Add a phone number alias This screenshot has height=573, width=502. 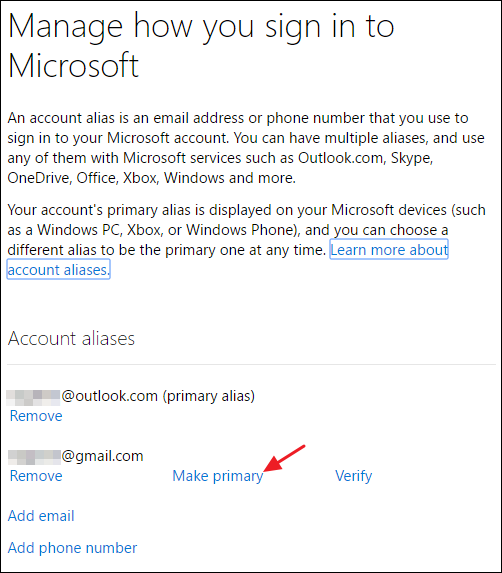click(x=72, y=548)
